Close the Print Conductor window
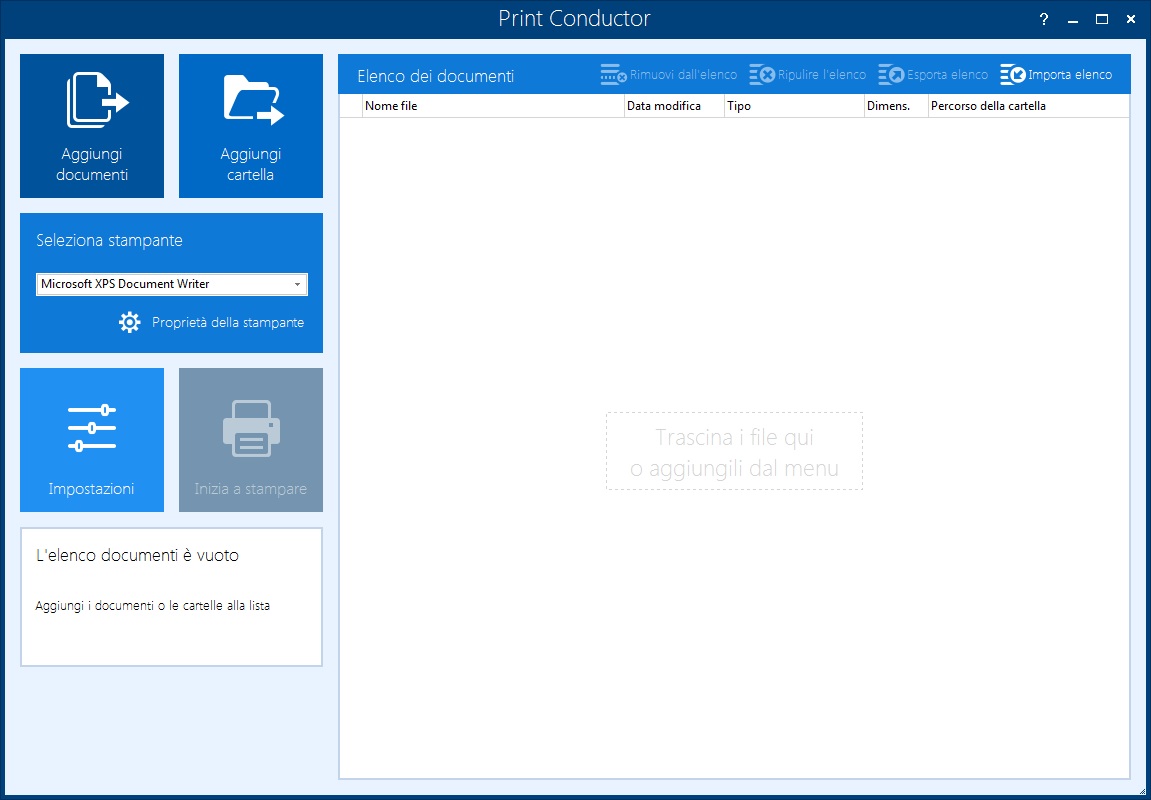Viewport: 1151px width, 800px height. tap(1131, 20)
